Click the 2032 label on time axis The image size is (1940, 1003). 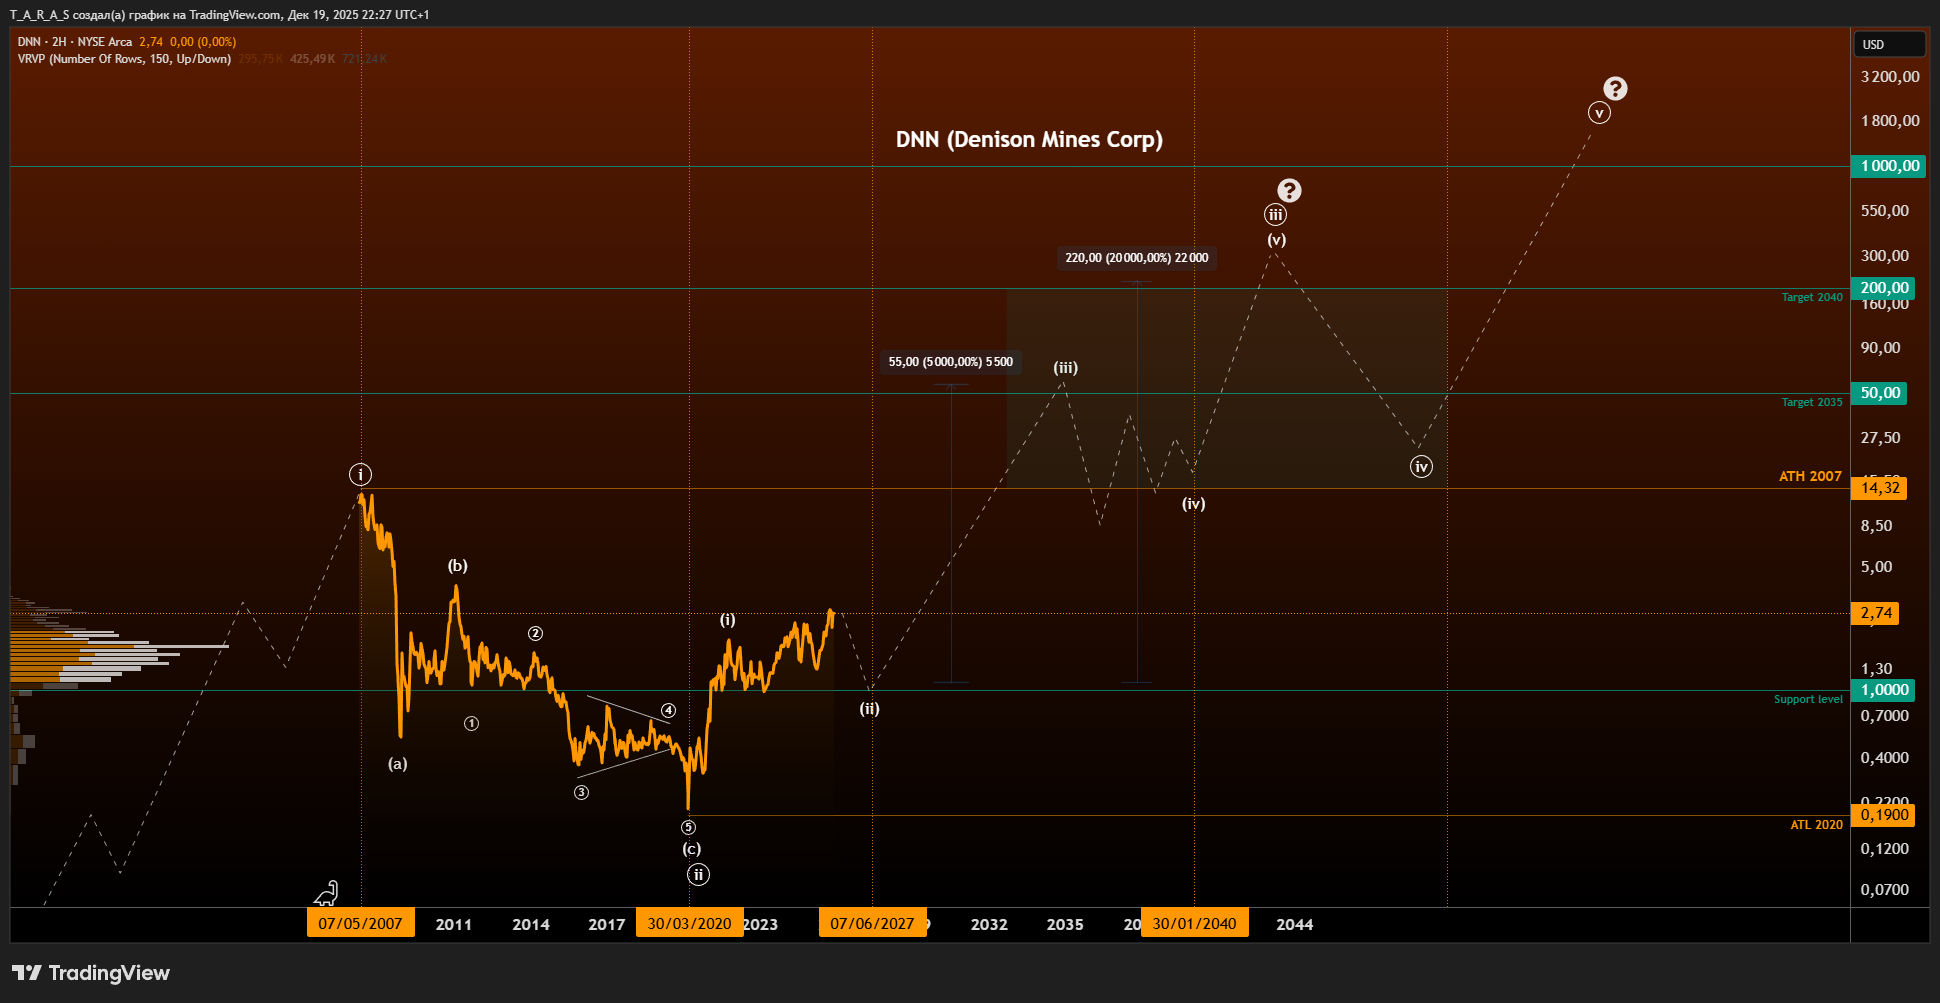point(989,925)
